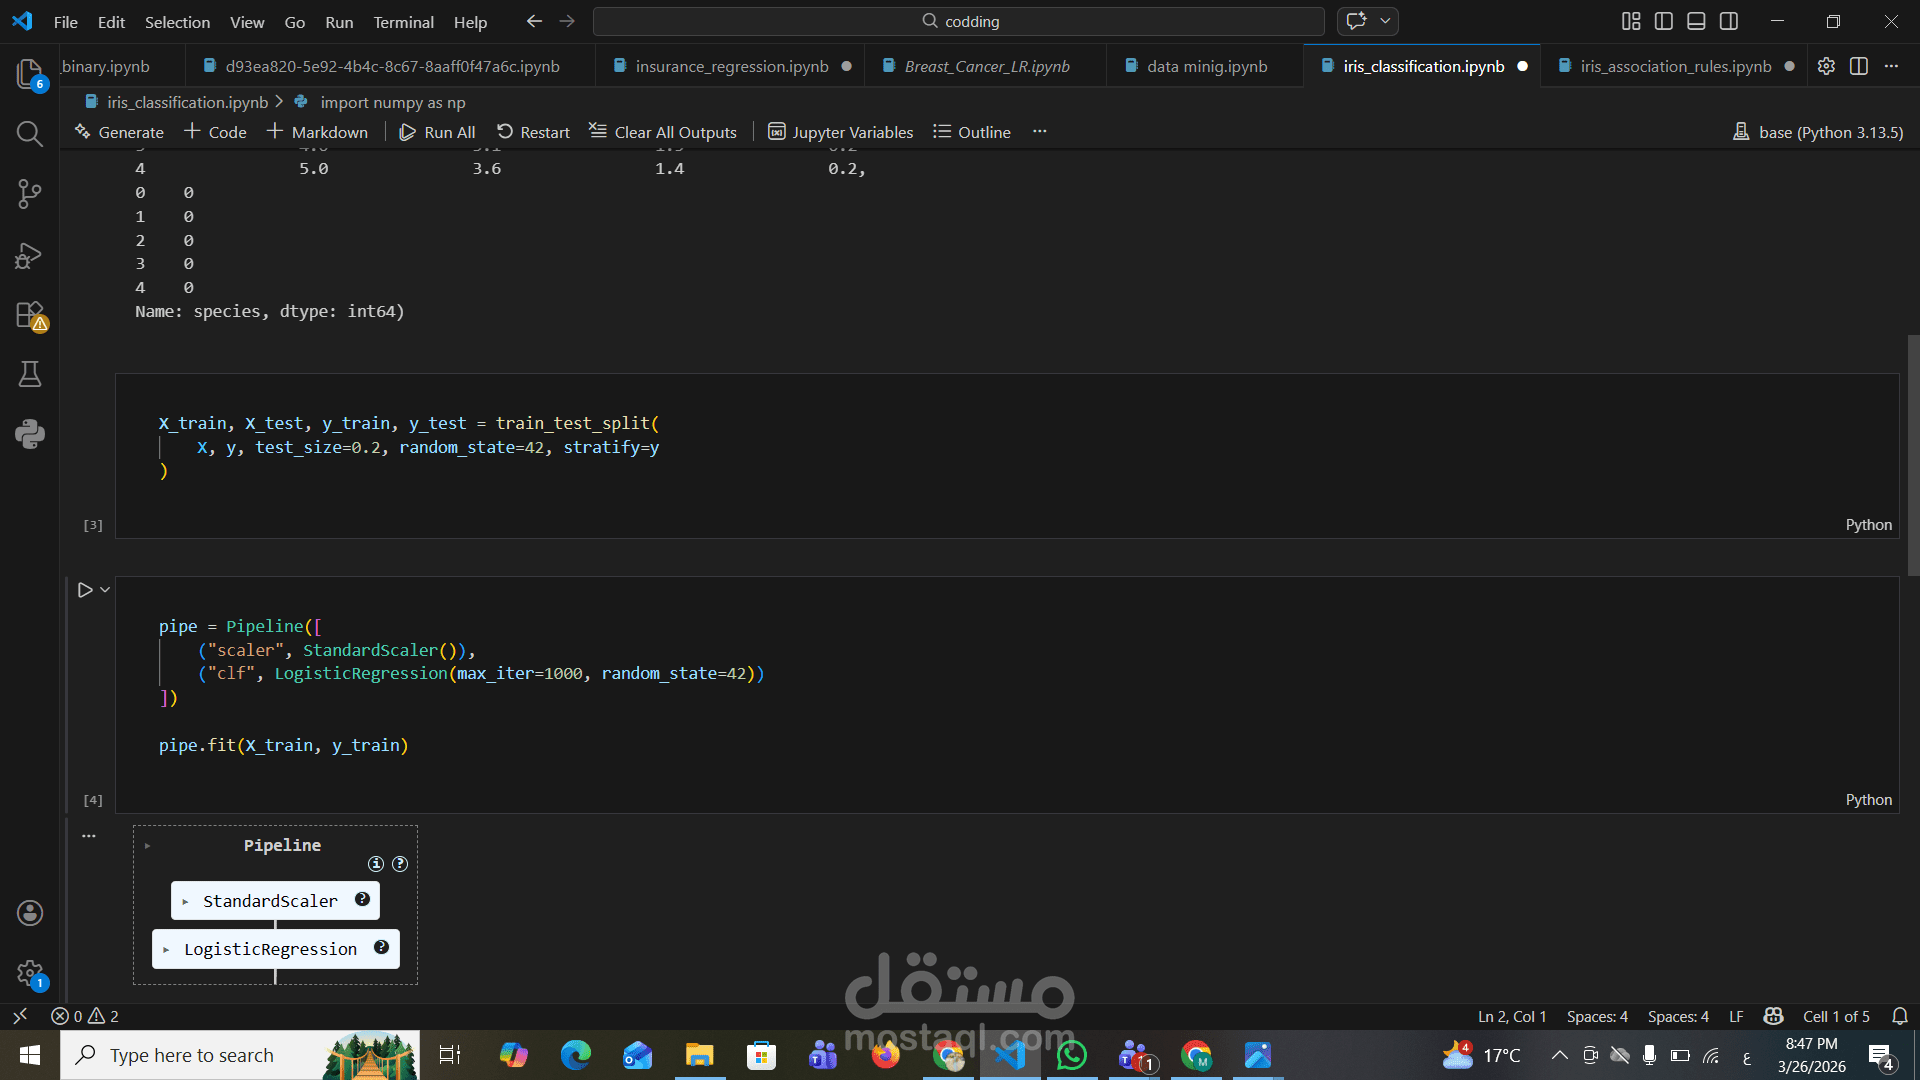Open Run and Debug view
Image resolution: width=1920 pixels, height=1080 pixels.
tap(29, 255)
